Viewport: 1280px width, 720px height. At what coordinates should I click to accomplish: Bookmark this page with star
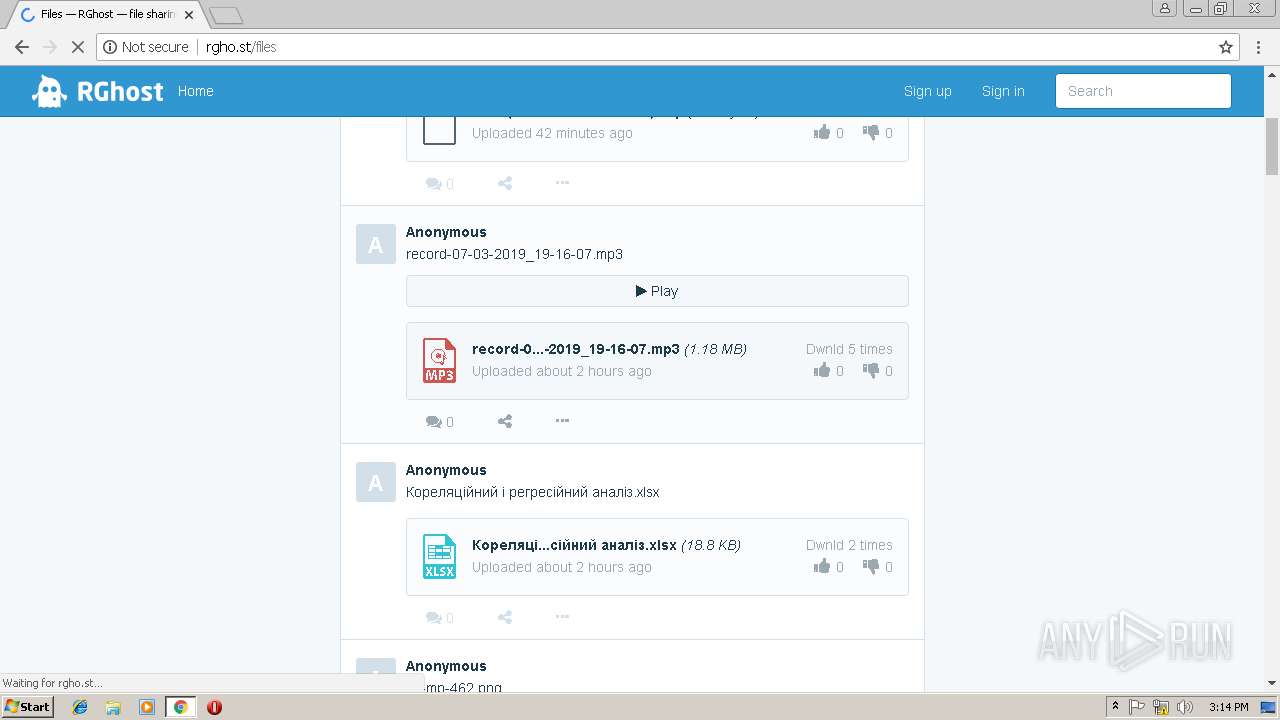pos(1226,47)
